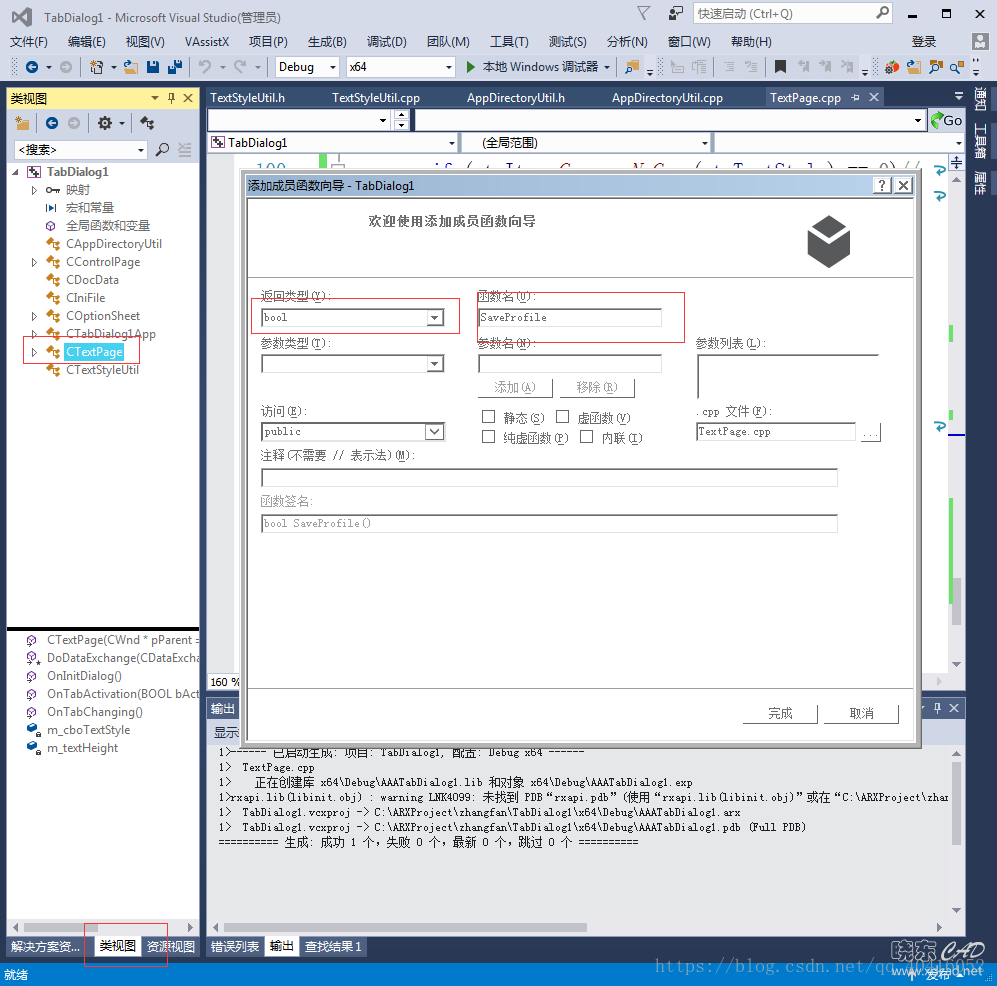Switch to the 错误列表 tab

tap(235, 946)
